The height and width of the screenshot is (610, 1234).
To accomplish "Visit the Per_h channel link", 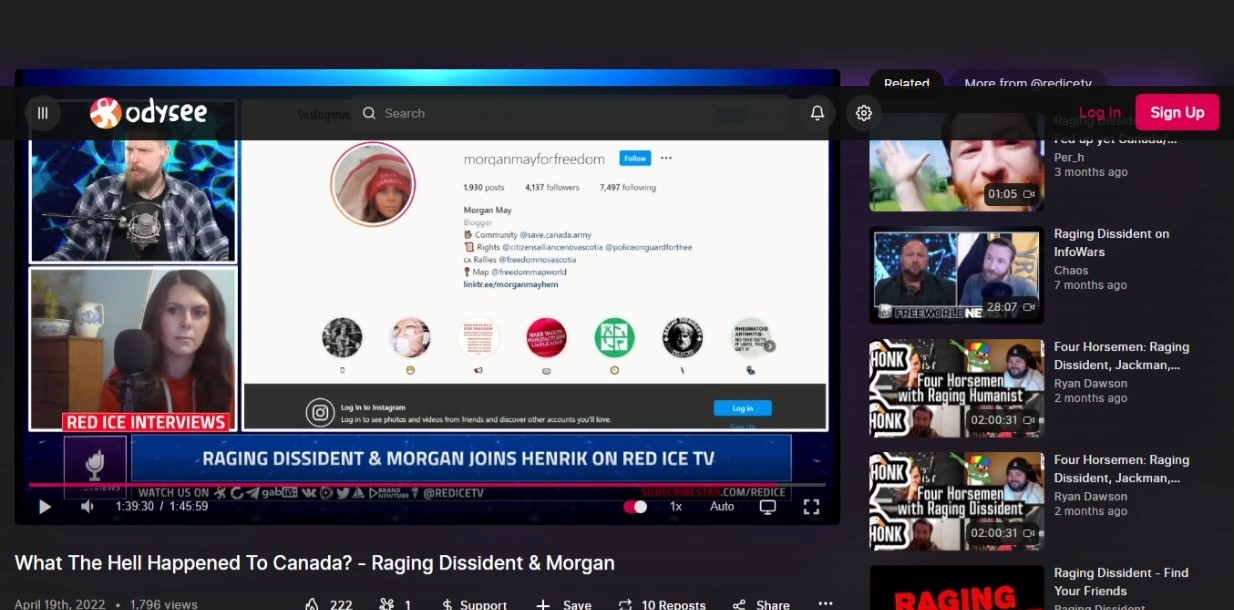I will coord(1069,157).
